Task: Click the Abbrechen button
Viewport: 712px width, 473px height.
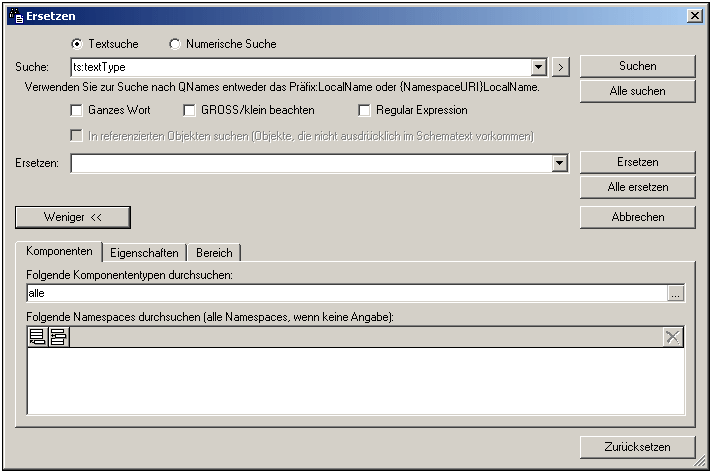Action: coord(638,217)
